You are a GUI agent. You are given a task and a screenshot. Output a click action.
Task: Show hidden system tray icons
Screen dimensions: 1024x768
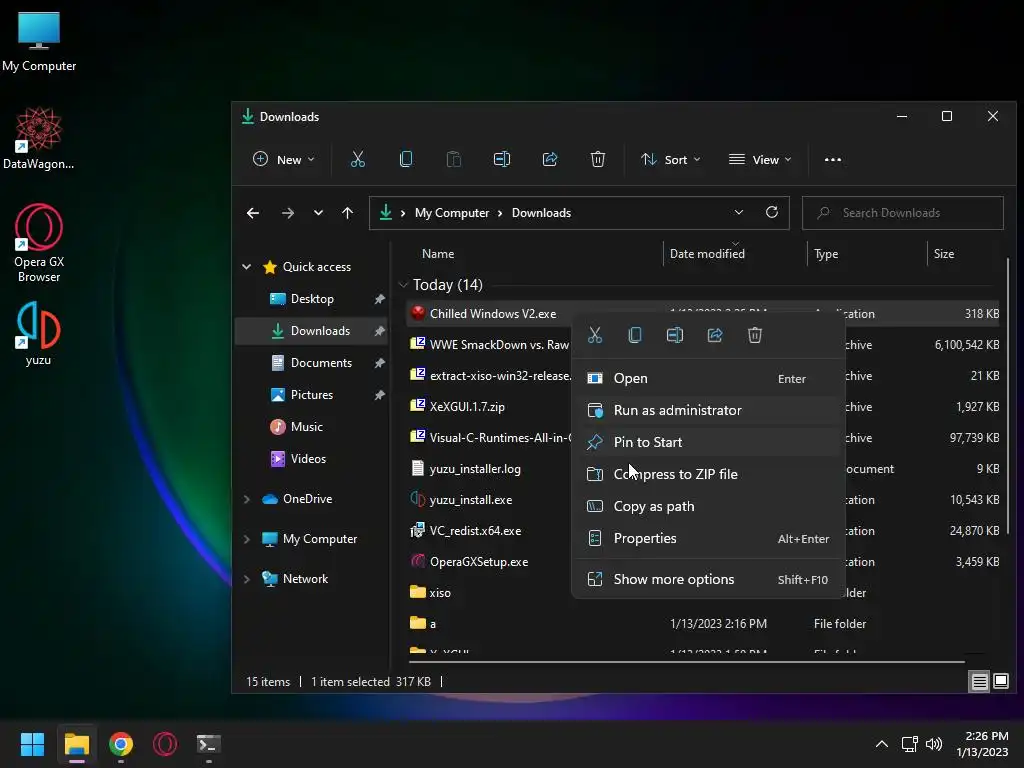pyautogui.click(x=882, y=744)
